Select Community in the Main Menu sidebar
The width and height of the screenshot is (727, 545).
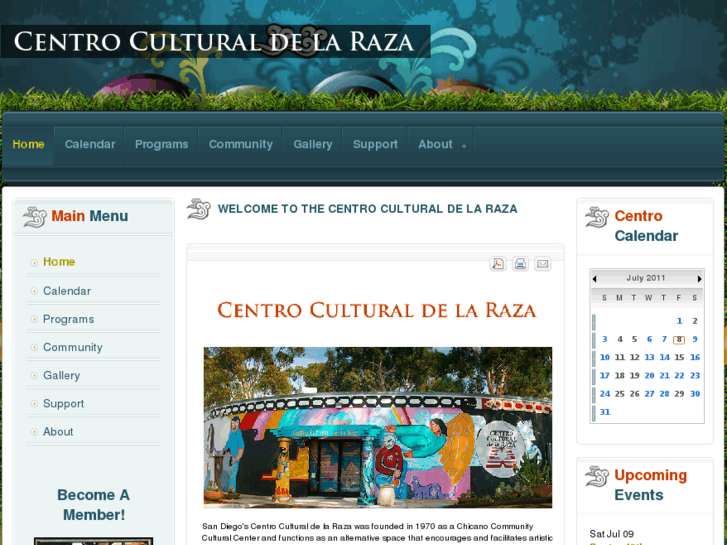tap(72, 347)
